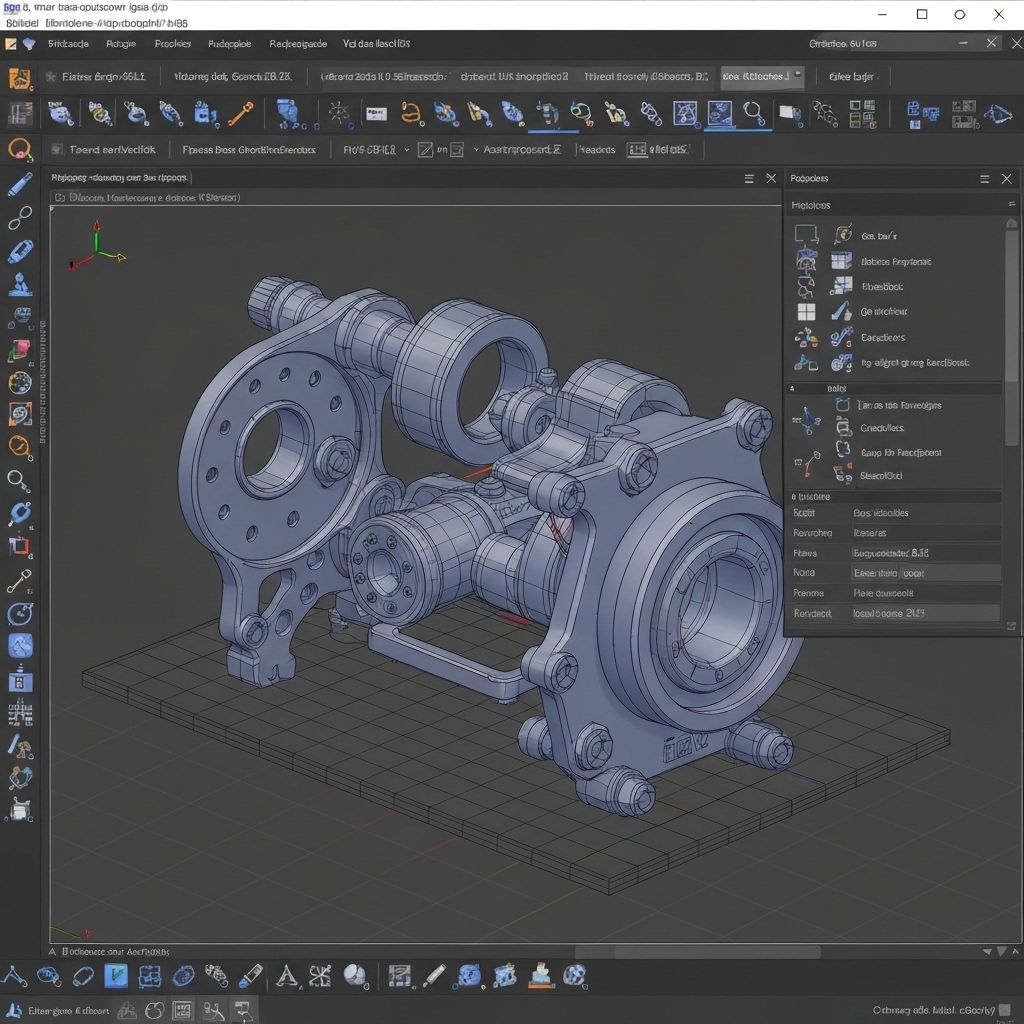Select the grid table icon in the Properties panel
The width and height of the screenshot is (1024, 1024).
(x=806, y=312)
